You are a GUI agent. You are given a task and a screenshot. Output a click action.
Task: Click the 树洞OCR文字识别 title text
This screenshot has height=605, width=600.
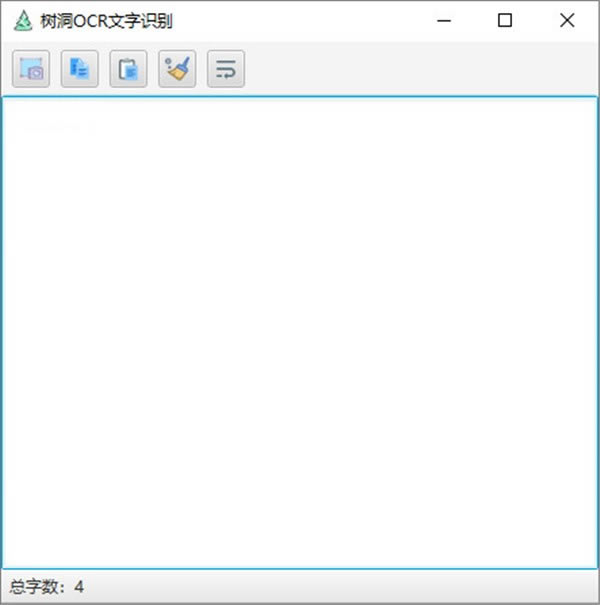(x=106, y=21)
